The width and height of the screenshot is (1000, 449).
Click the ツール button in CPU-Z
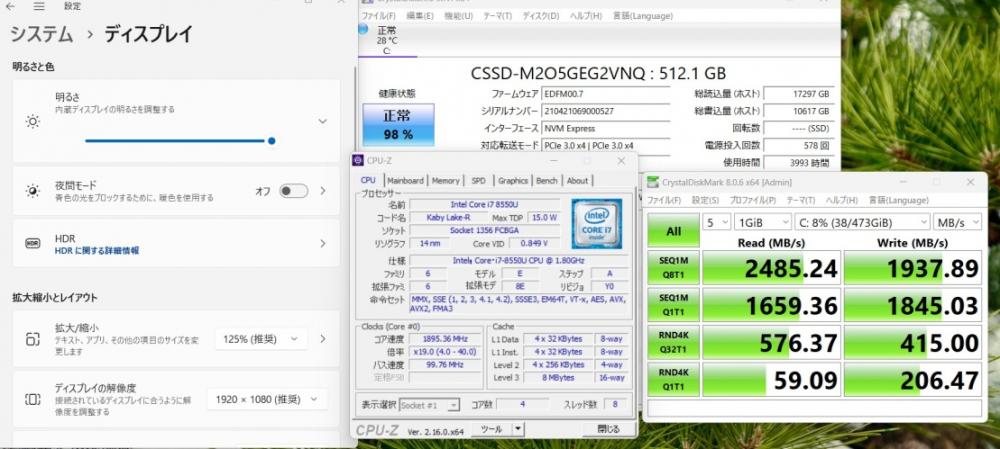491,429
